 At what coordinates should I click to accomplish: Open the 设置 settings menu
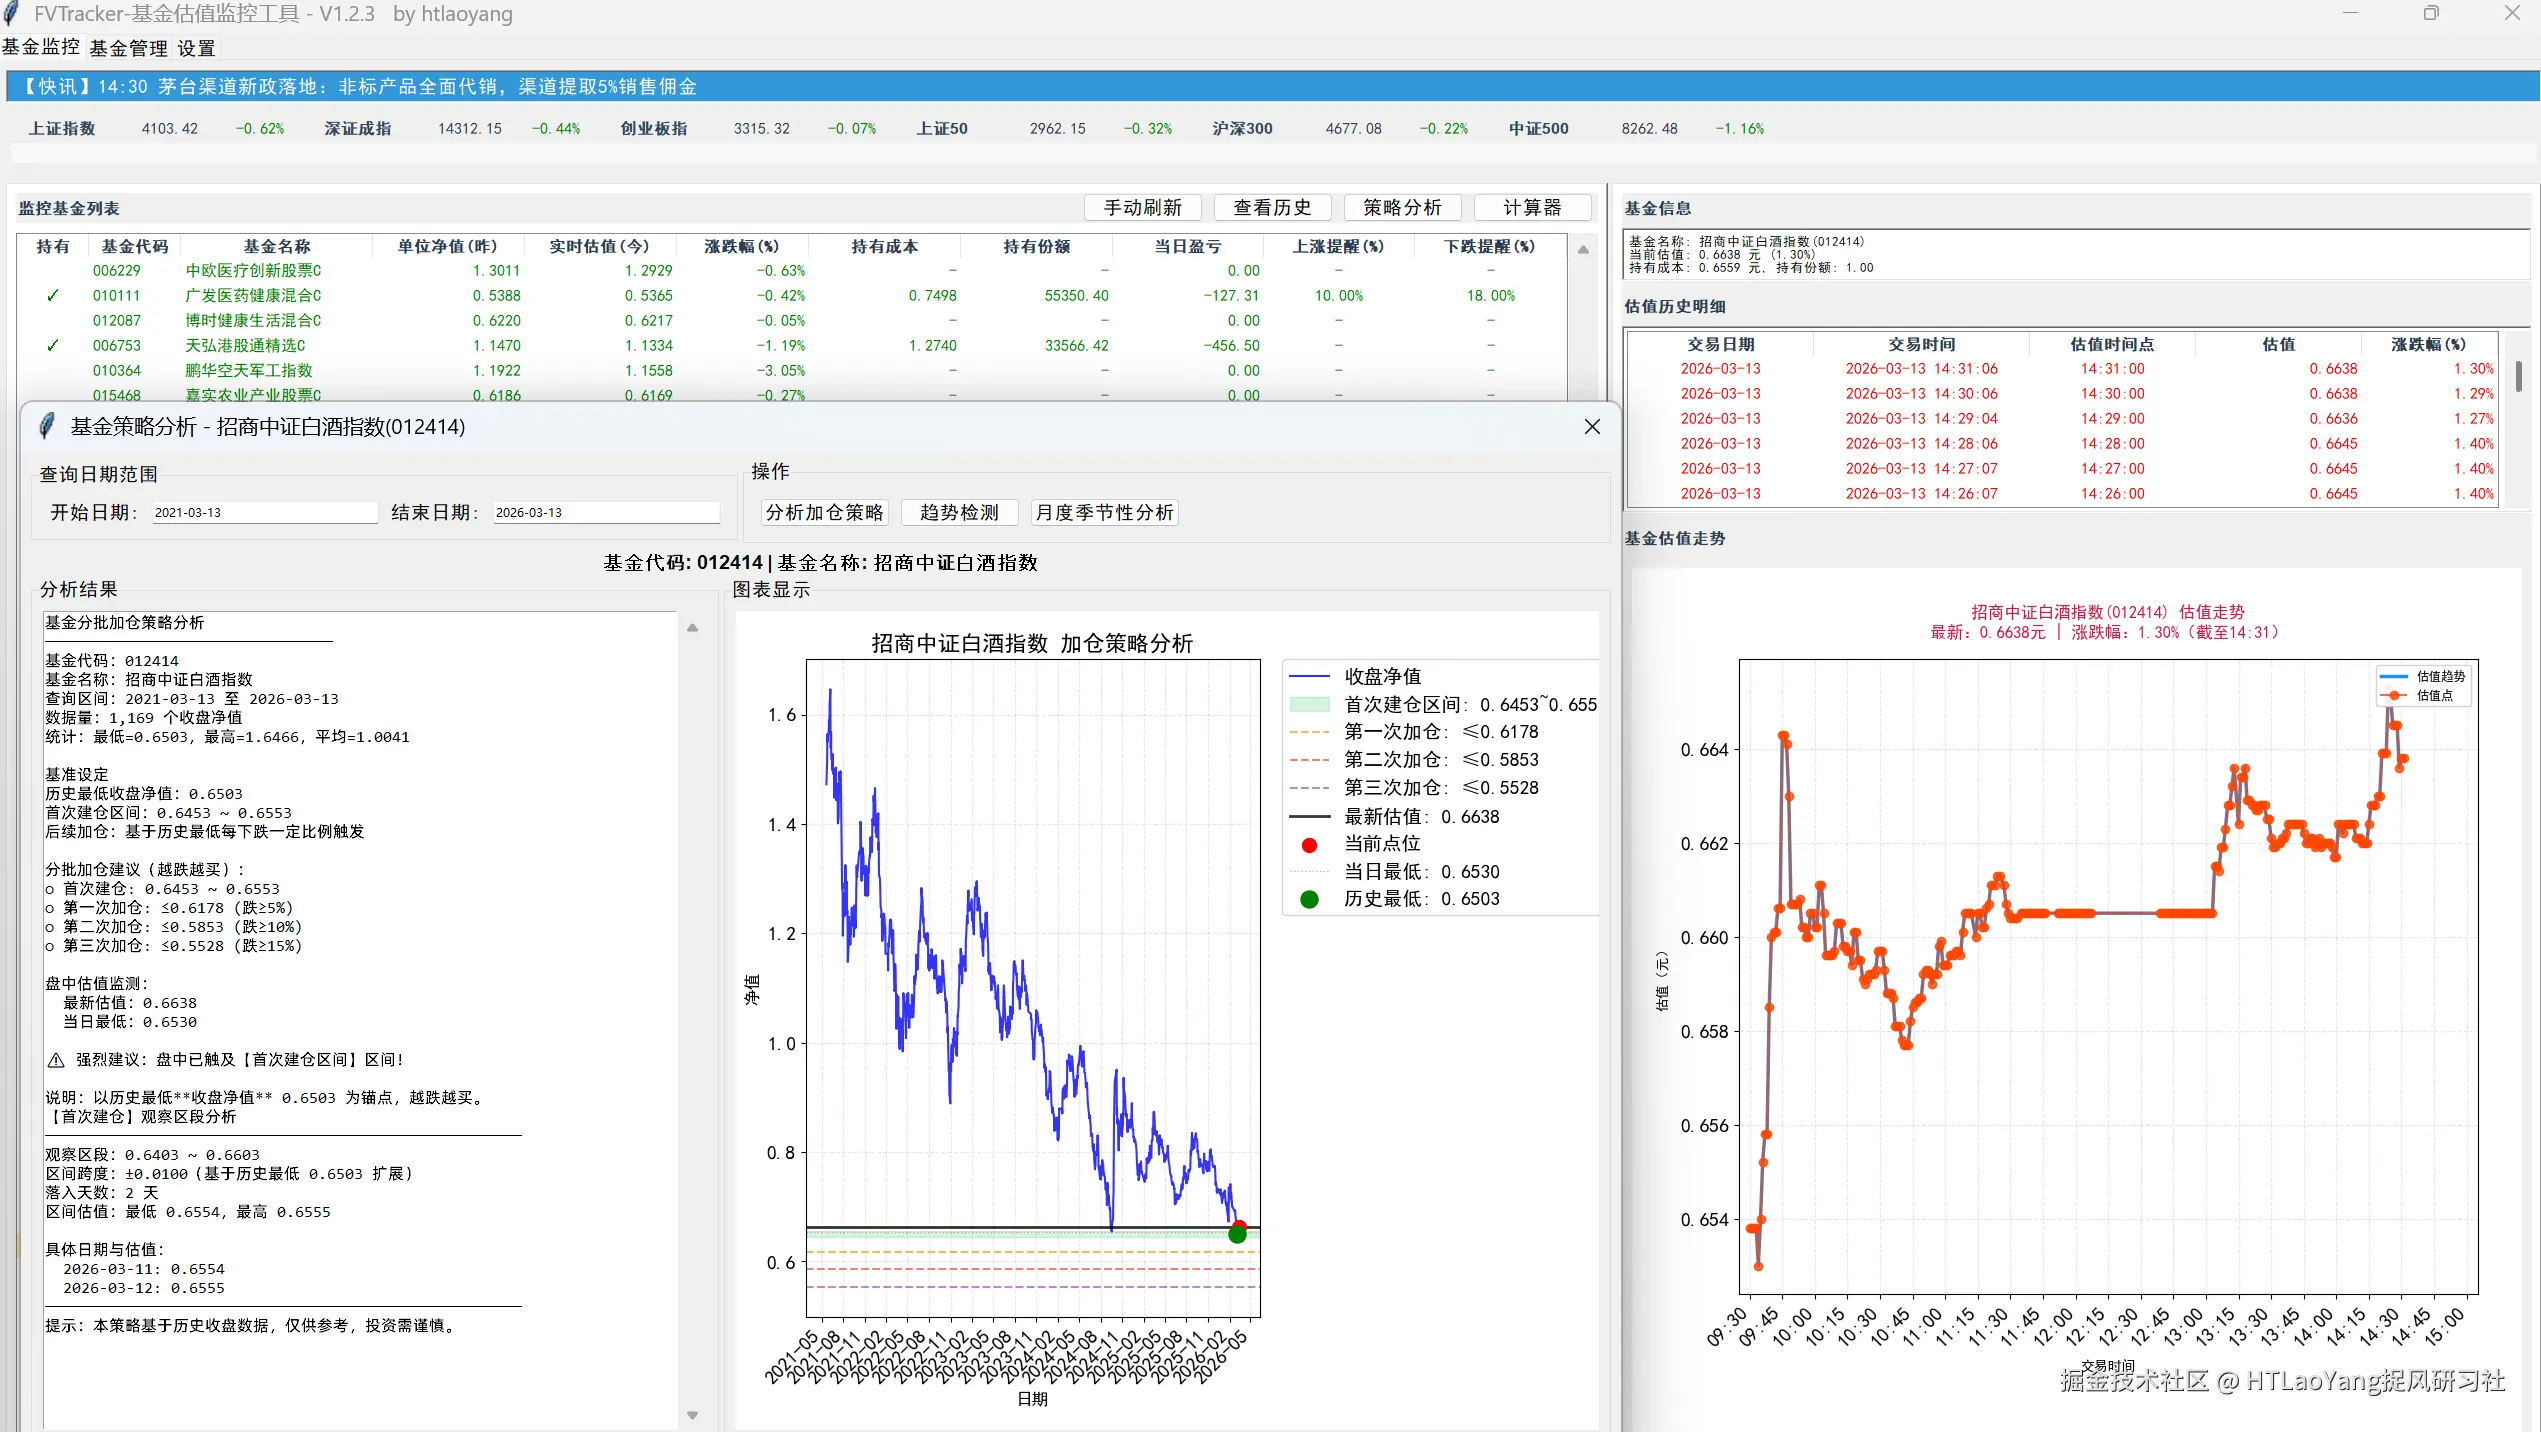195,47
